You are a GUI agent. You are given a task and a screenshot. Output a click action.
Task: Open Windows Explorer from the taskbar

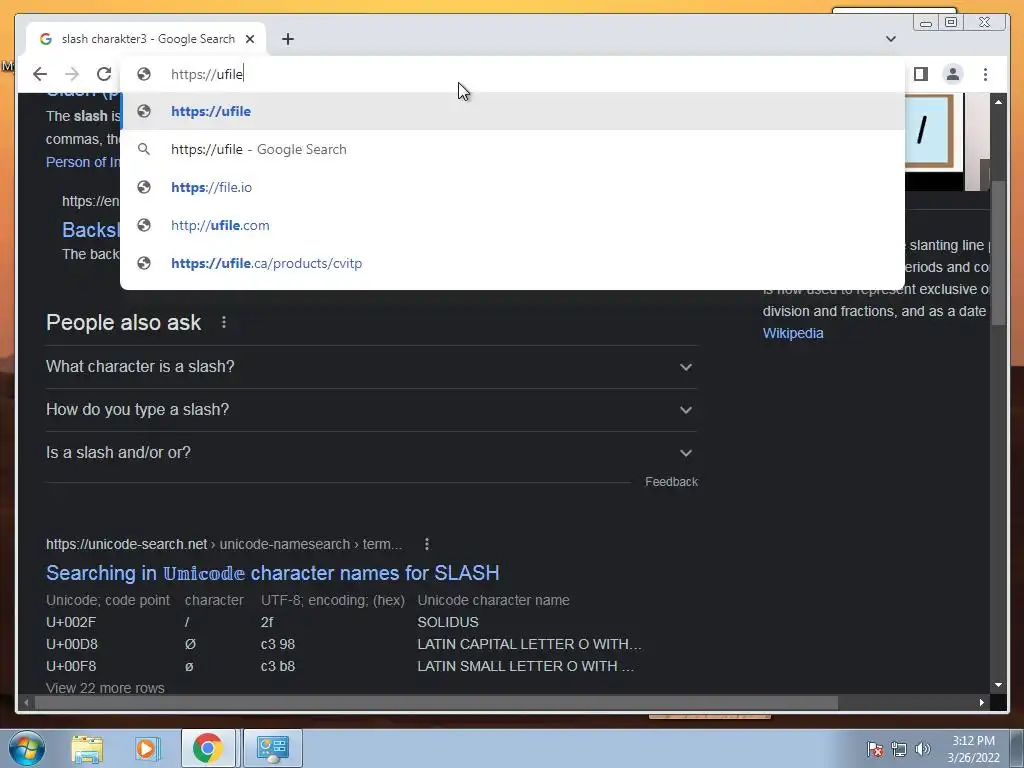(87, 748)
